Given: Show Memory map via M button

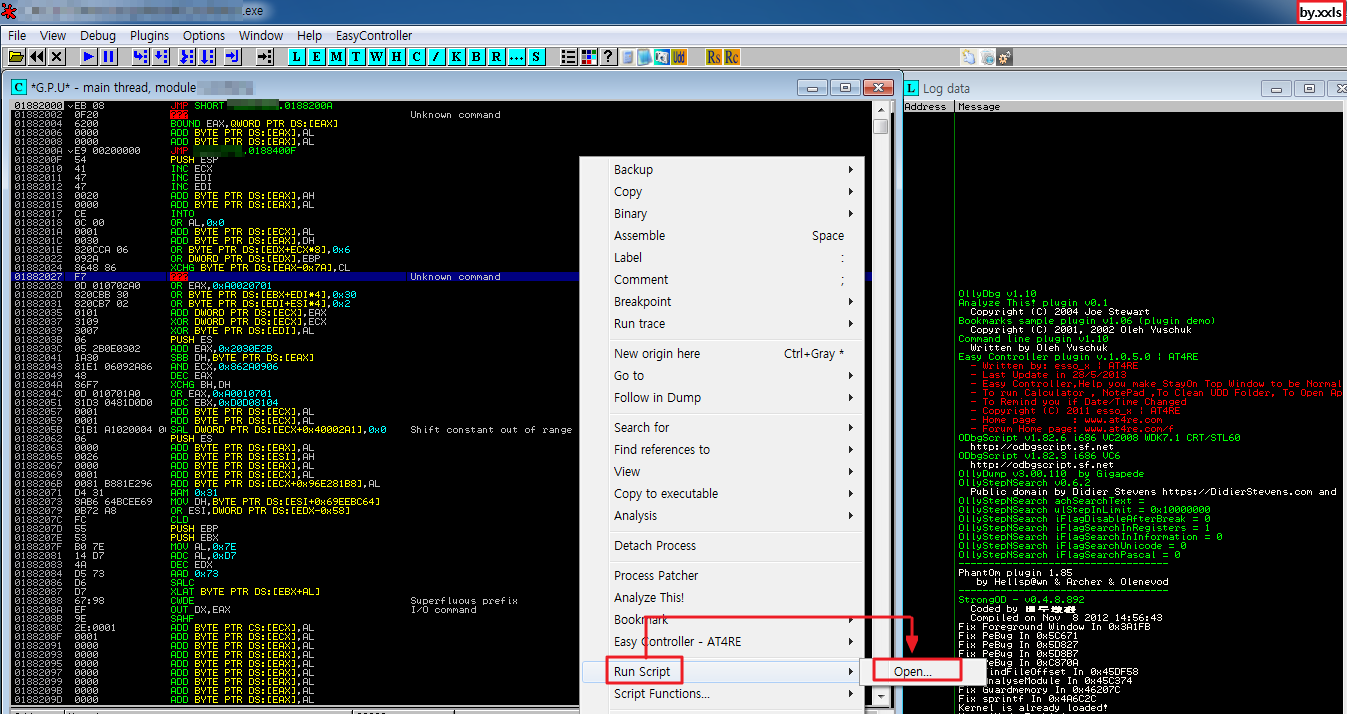Looking at the screenshot, I should (336, 57).
